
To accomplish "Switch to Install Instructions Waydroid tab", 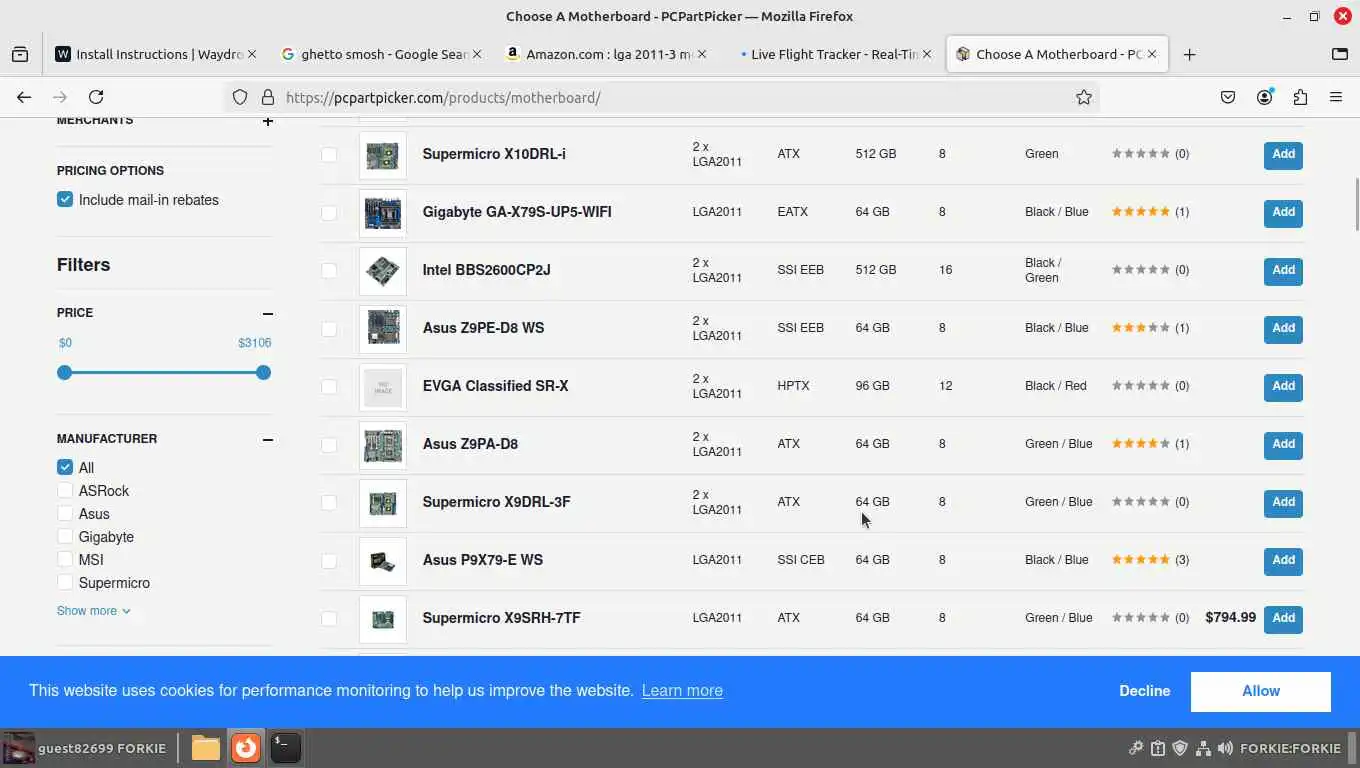I will [156, 54].
